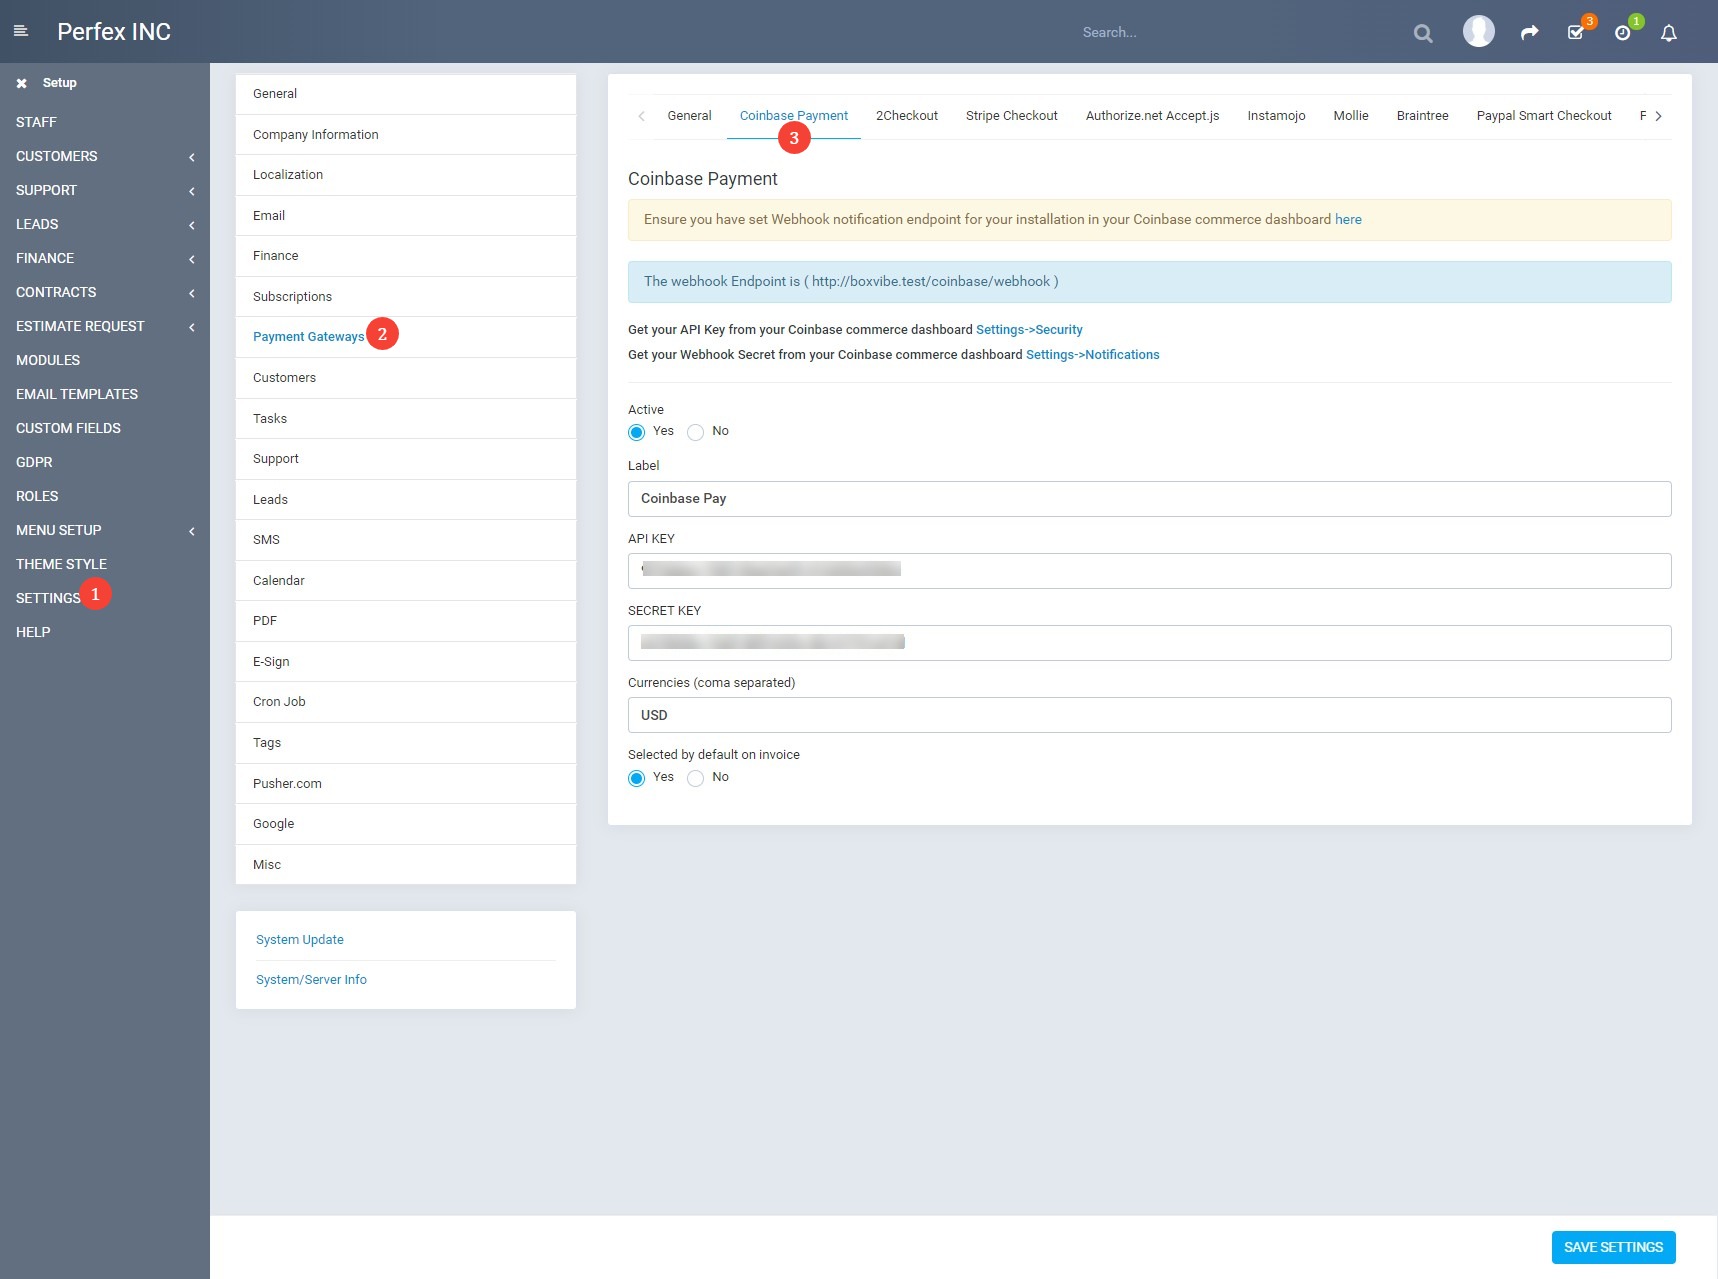This screenshot has width=1718, height=1279.
Task: Select Yes for Active setting
Action: (x=636, y=432)
